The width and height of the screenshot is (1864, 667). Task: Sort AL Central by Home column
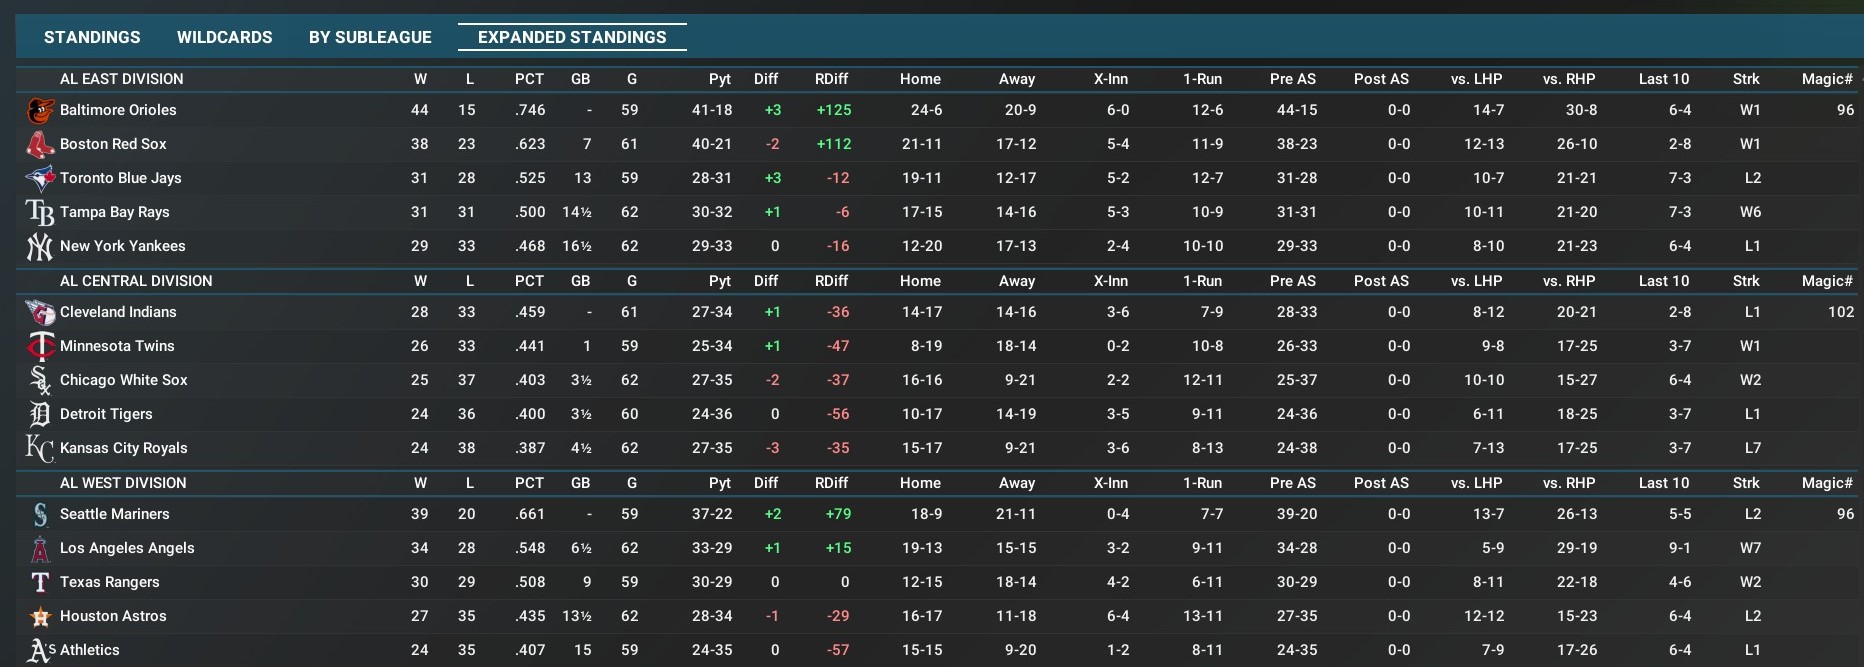click(x=920, y=281)
